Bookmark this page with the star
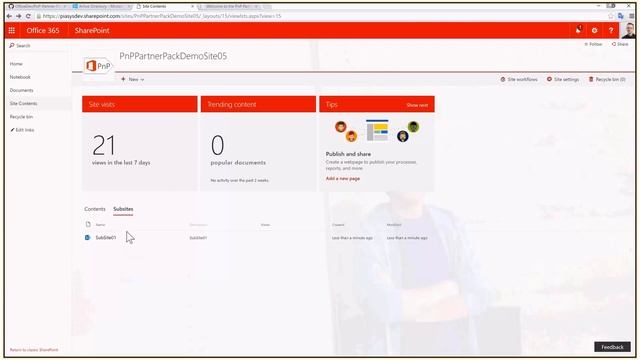 click(x=611, y=16)
